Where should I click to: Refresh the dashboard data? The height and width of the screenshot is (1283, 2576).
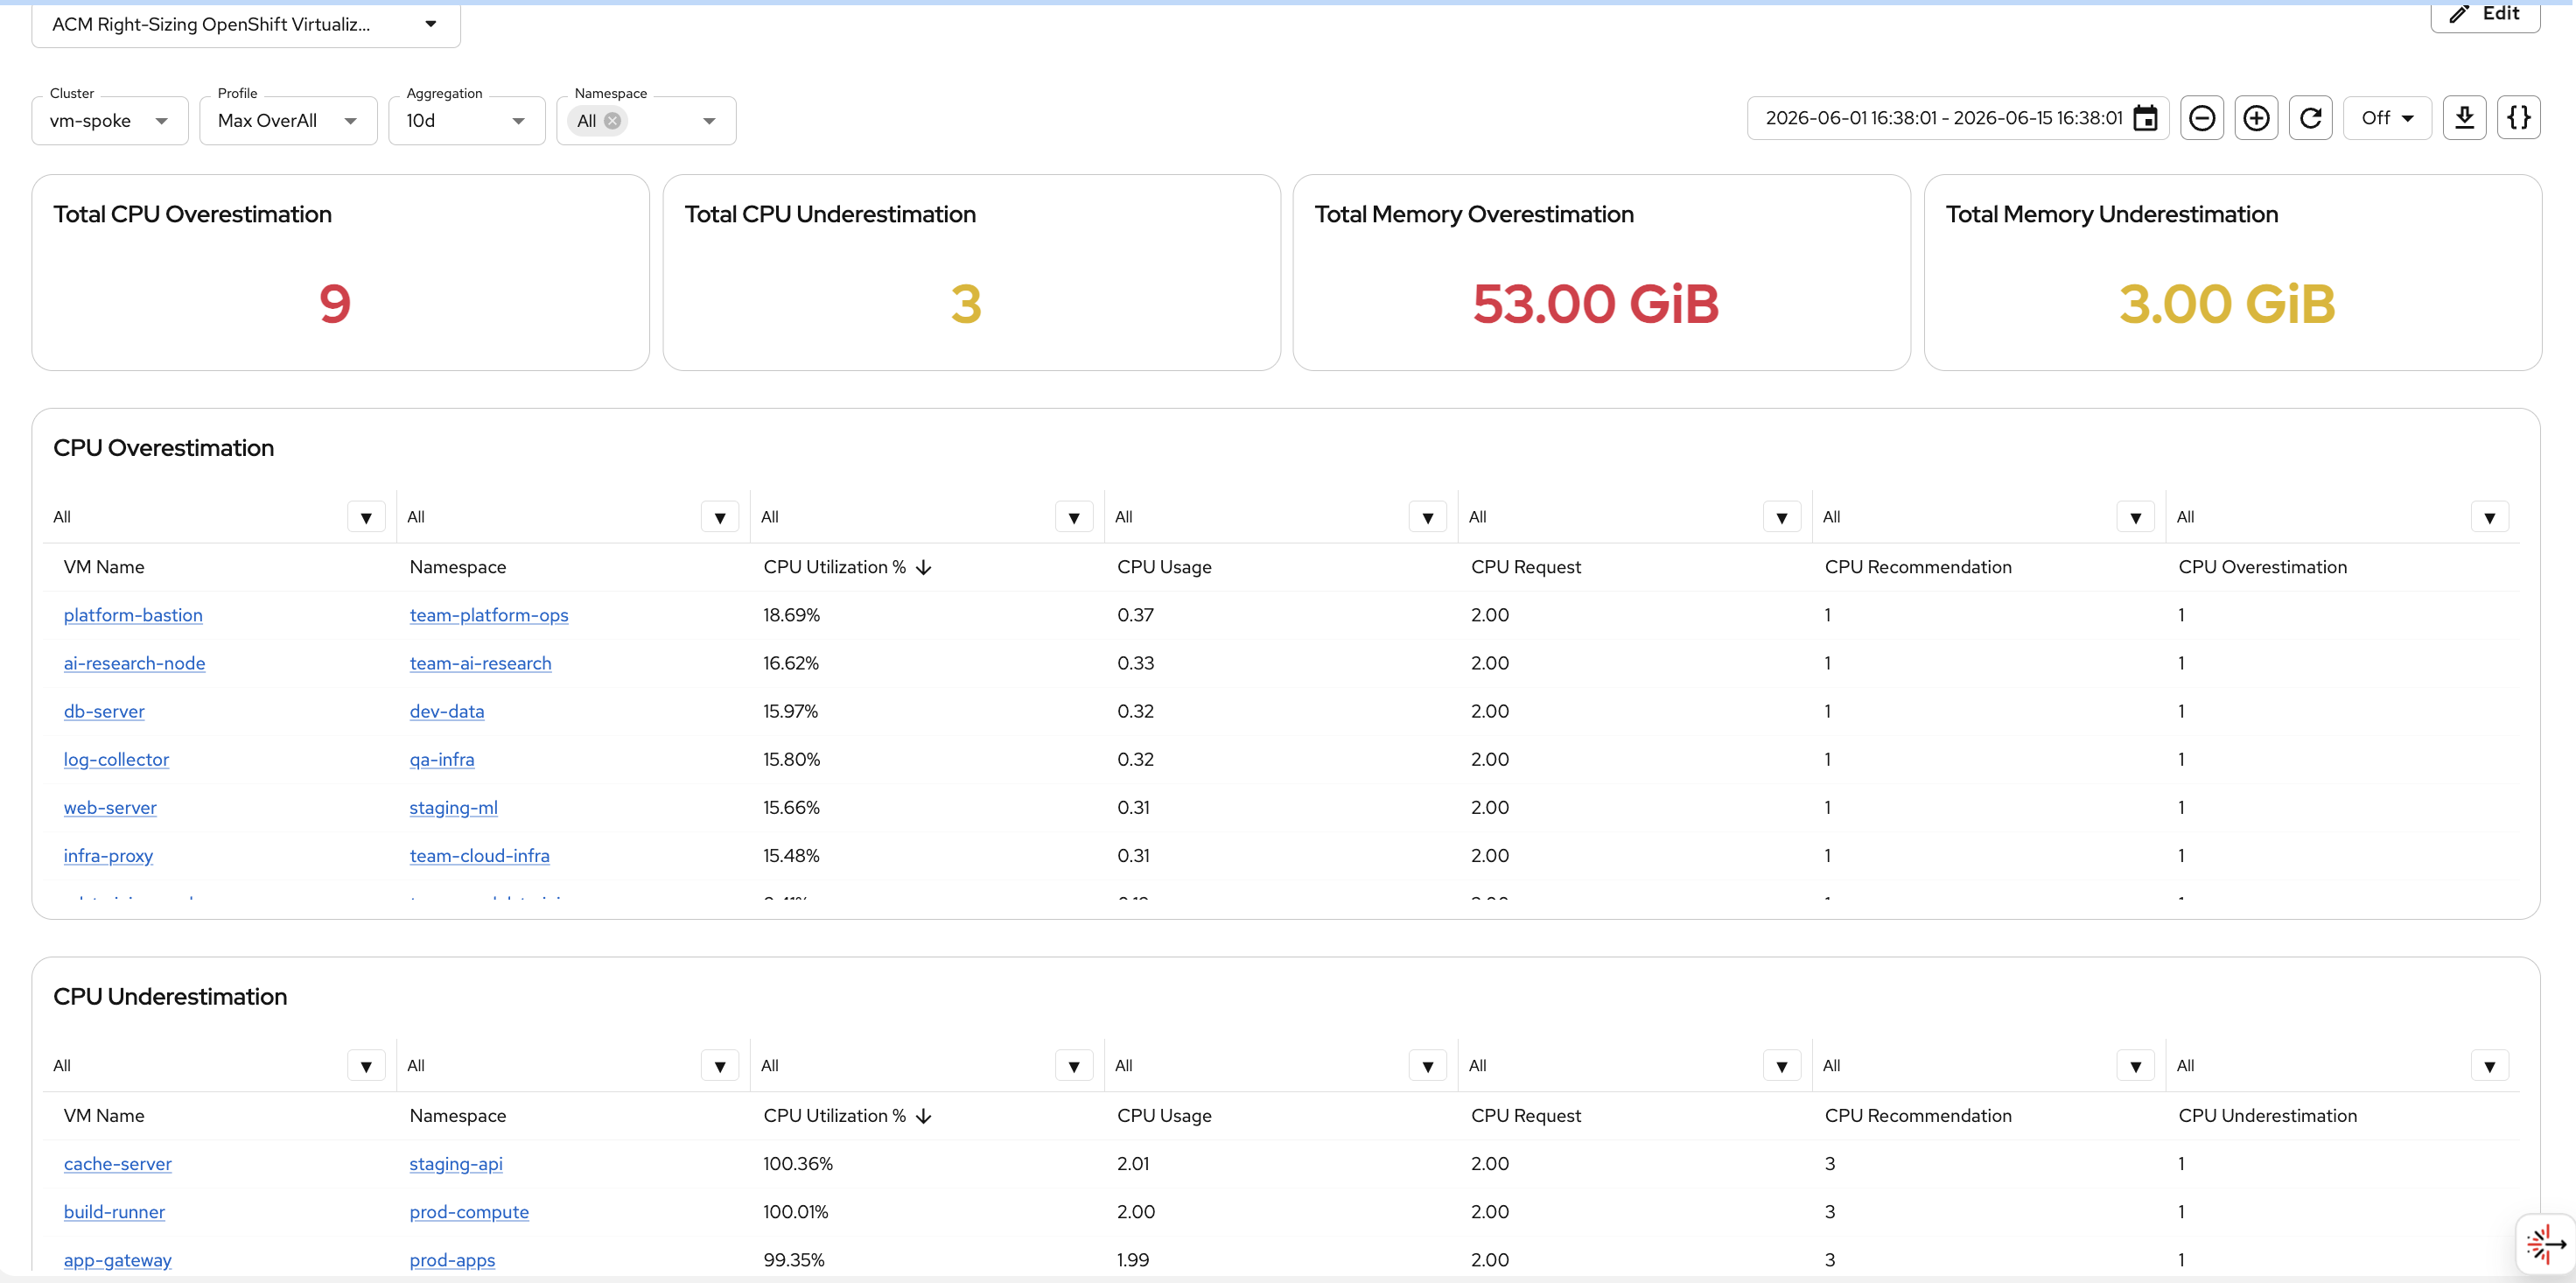(2310, 118)
